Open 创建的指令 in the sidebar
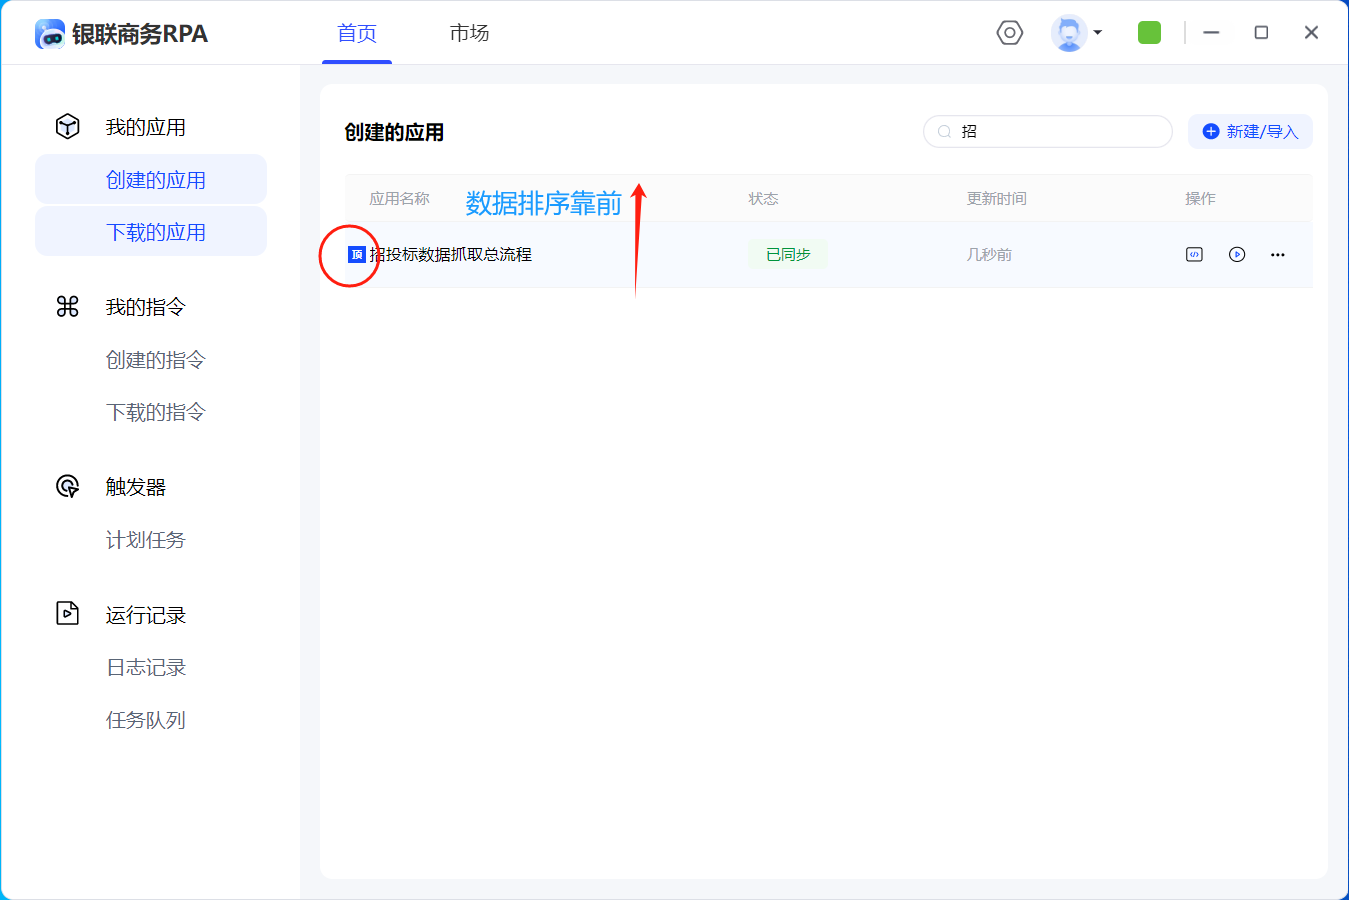The width and height of the screenshot is (1349, 900). [155, 360]
